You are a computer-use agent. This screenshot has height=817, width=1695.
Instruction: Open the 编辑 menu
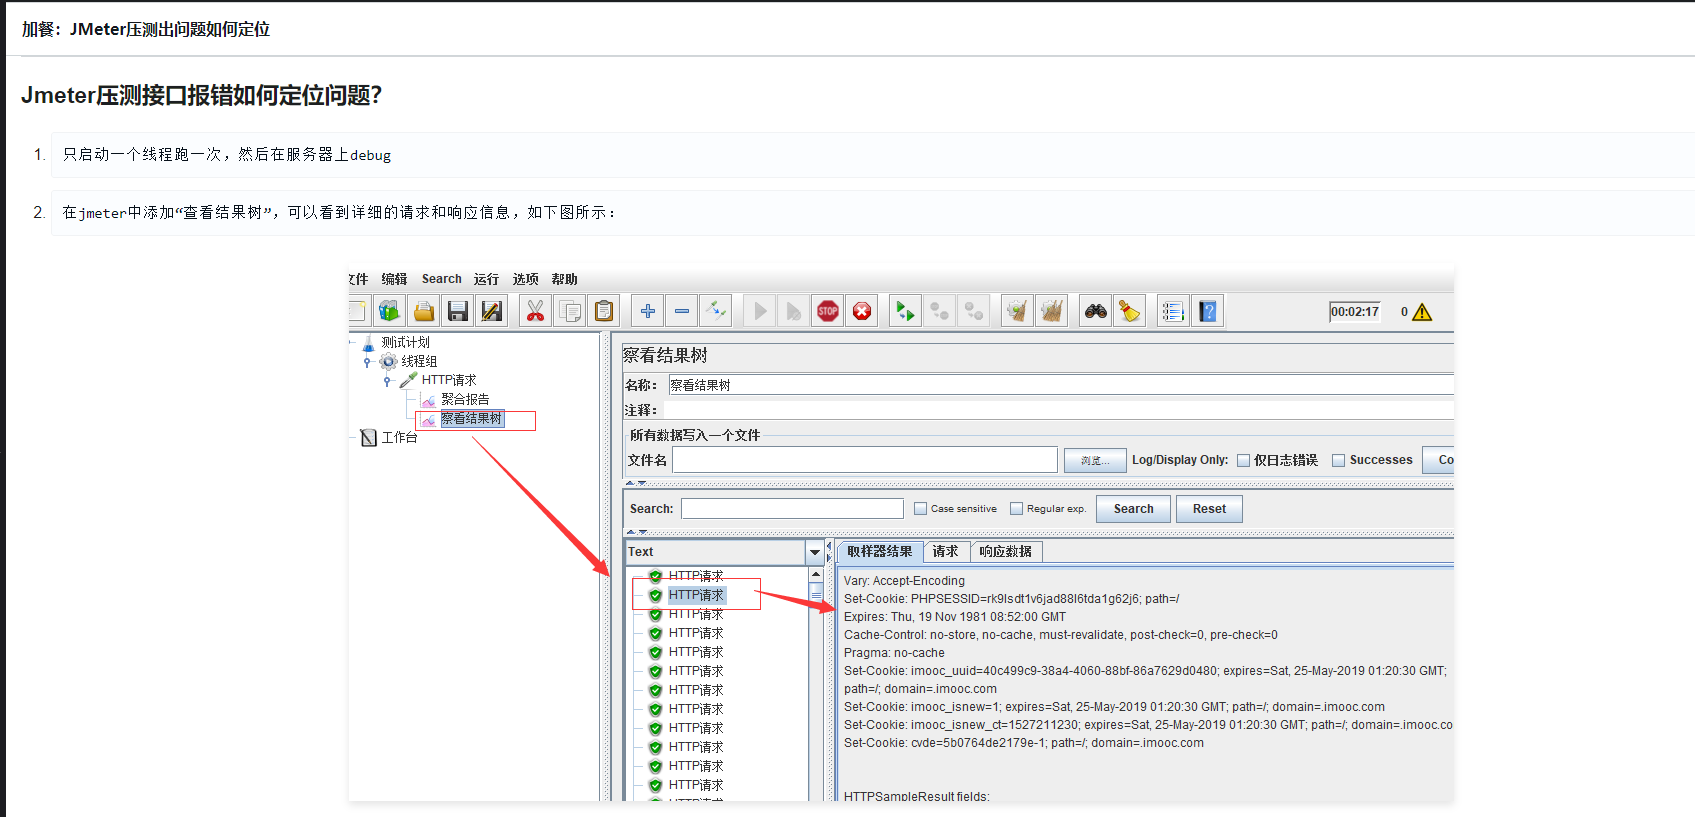click(394, 279)
